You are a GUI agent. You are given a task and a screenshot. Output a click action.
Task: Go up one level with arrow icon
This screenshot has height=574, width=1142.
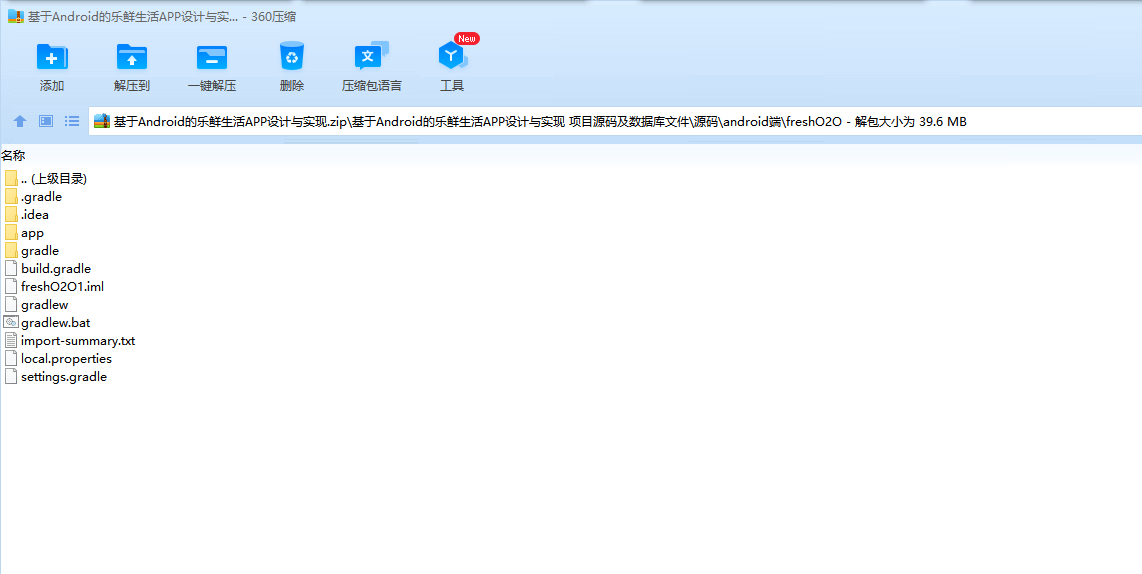pos(20,121)
